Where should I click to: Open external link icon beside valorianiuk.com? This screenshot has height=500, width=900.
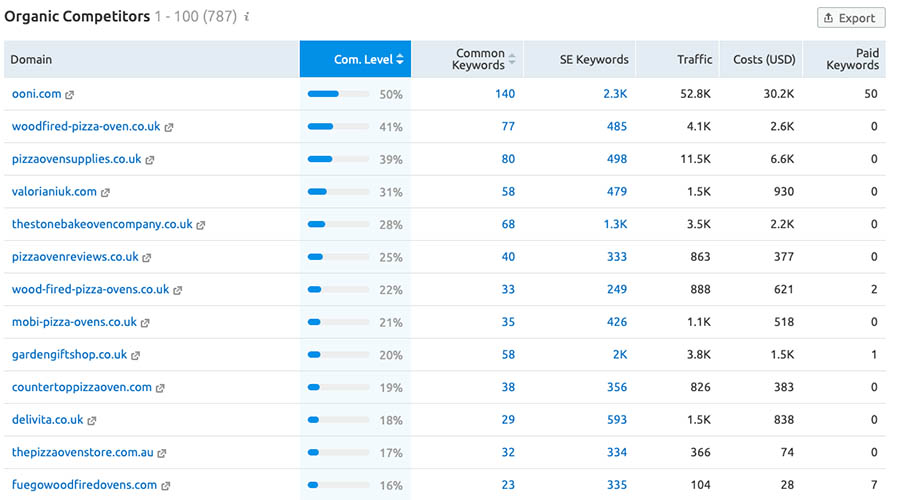[105, 193]
